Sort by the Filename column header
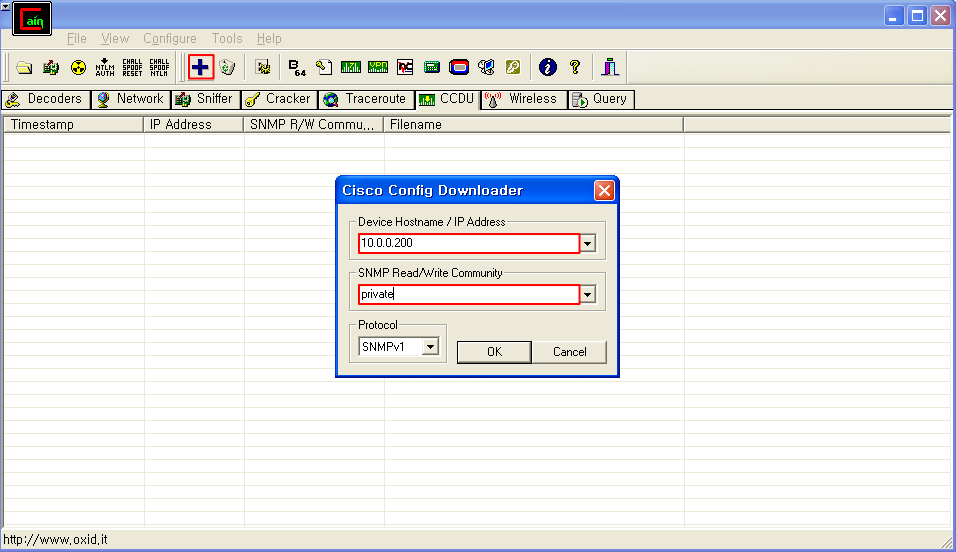Viewport: 956px width, 552px height. (533, 124)
